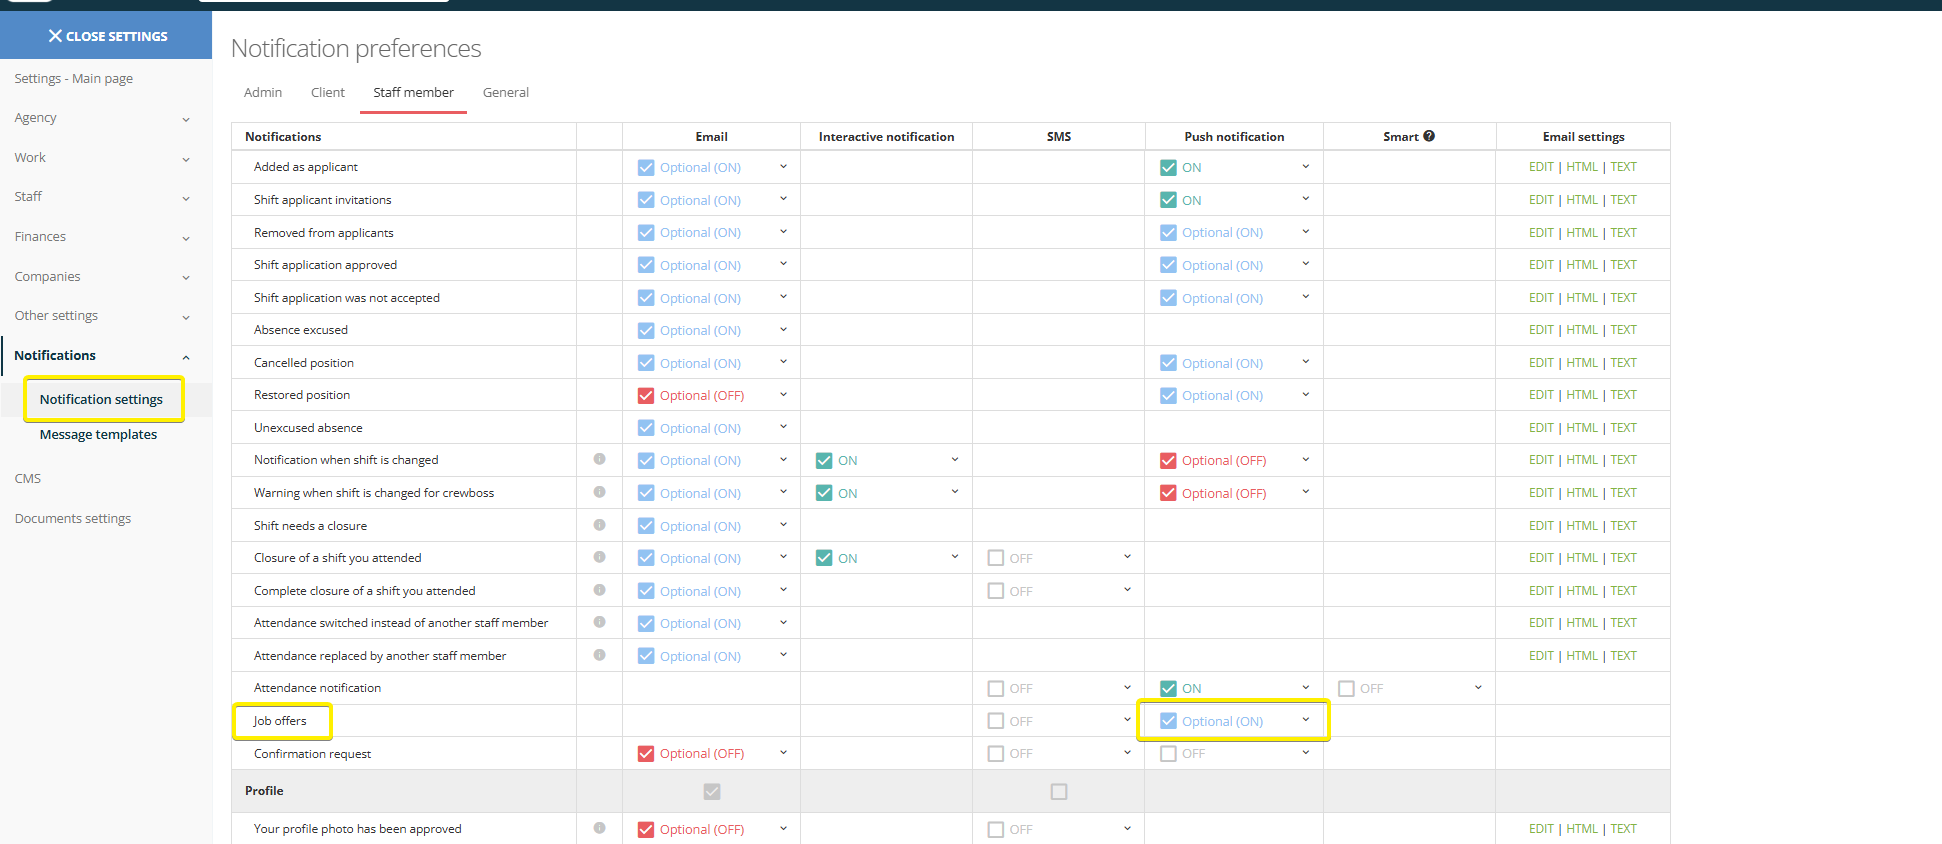Open the General tab
This screenshot has width=1942, height=844.
505,92
